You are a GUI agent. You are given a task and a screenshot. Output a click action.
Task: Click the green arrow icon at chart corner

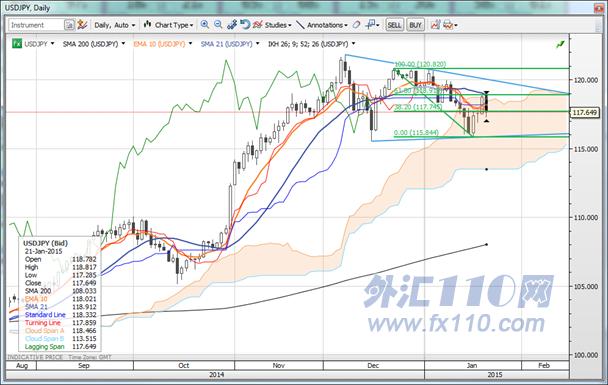(560, 45)
